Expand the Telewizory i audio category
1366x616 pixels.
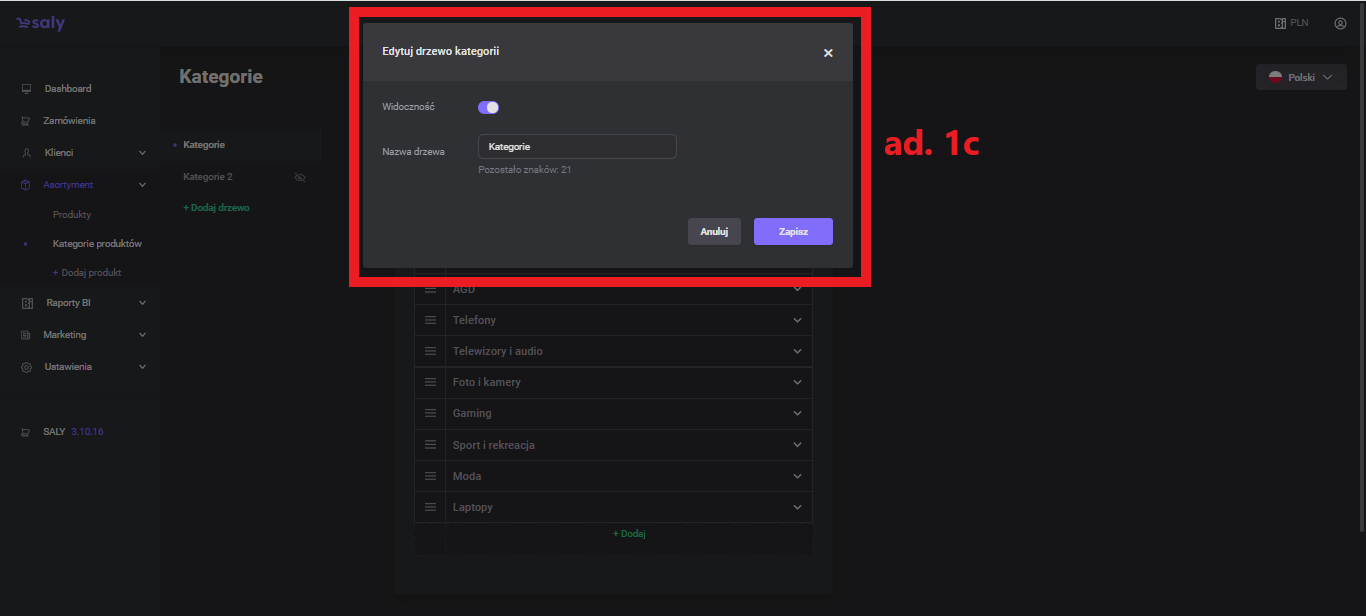click(797, 351)
